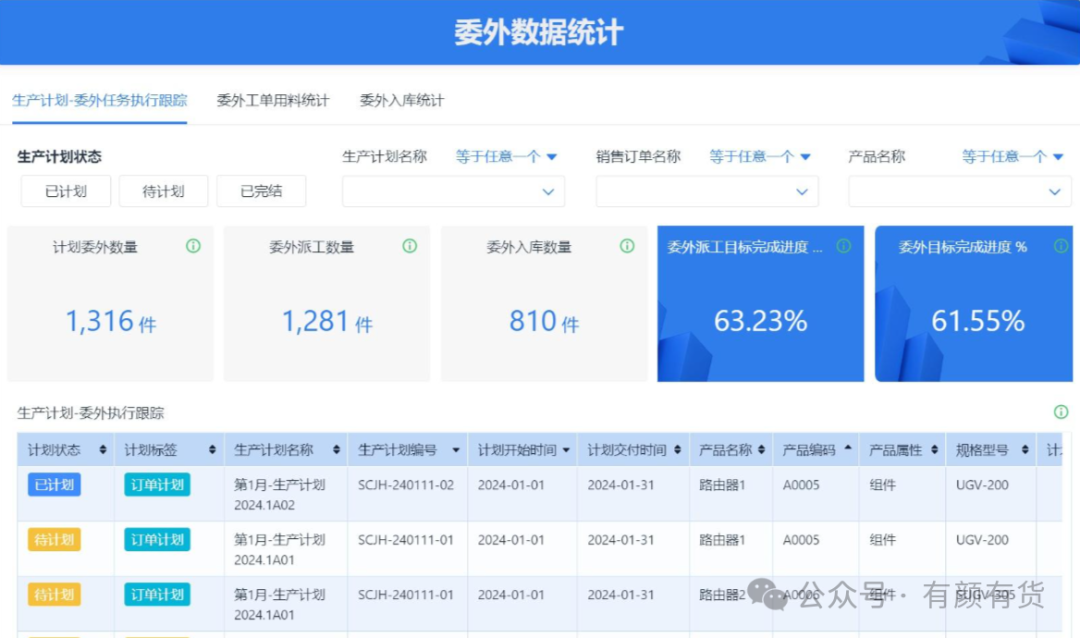Click 订单计划 tag in second table row
The image size is (1080, 638).
point(157,540)
